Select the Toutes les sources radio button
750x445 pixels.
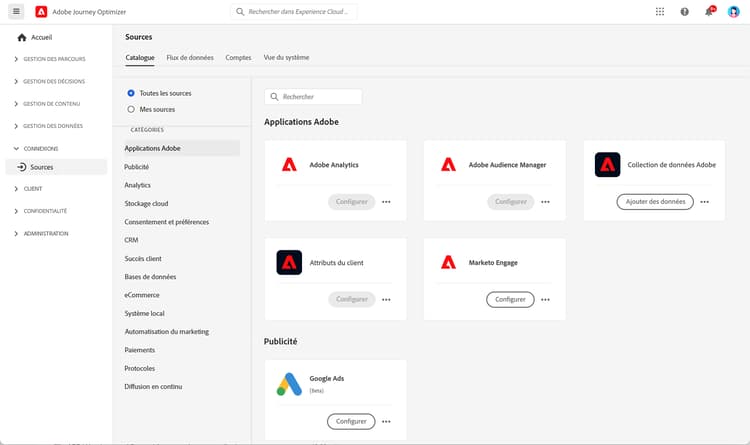131,93
